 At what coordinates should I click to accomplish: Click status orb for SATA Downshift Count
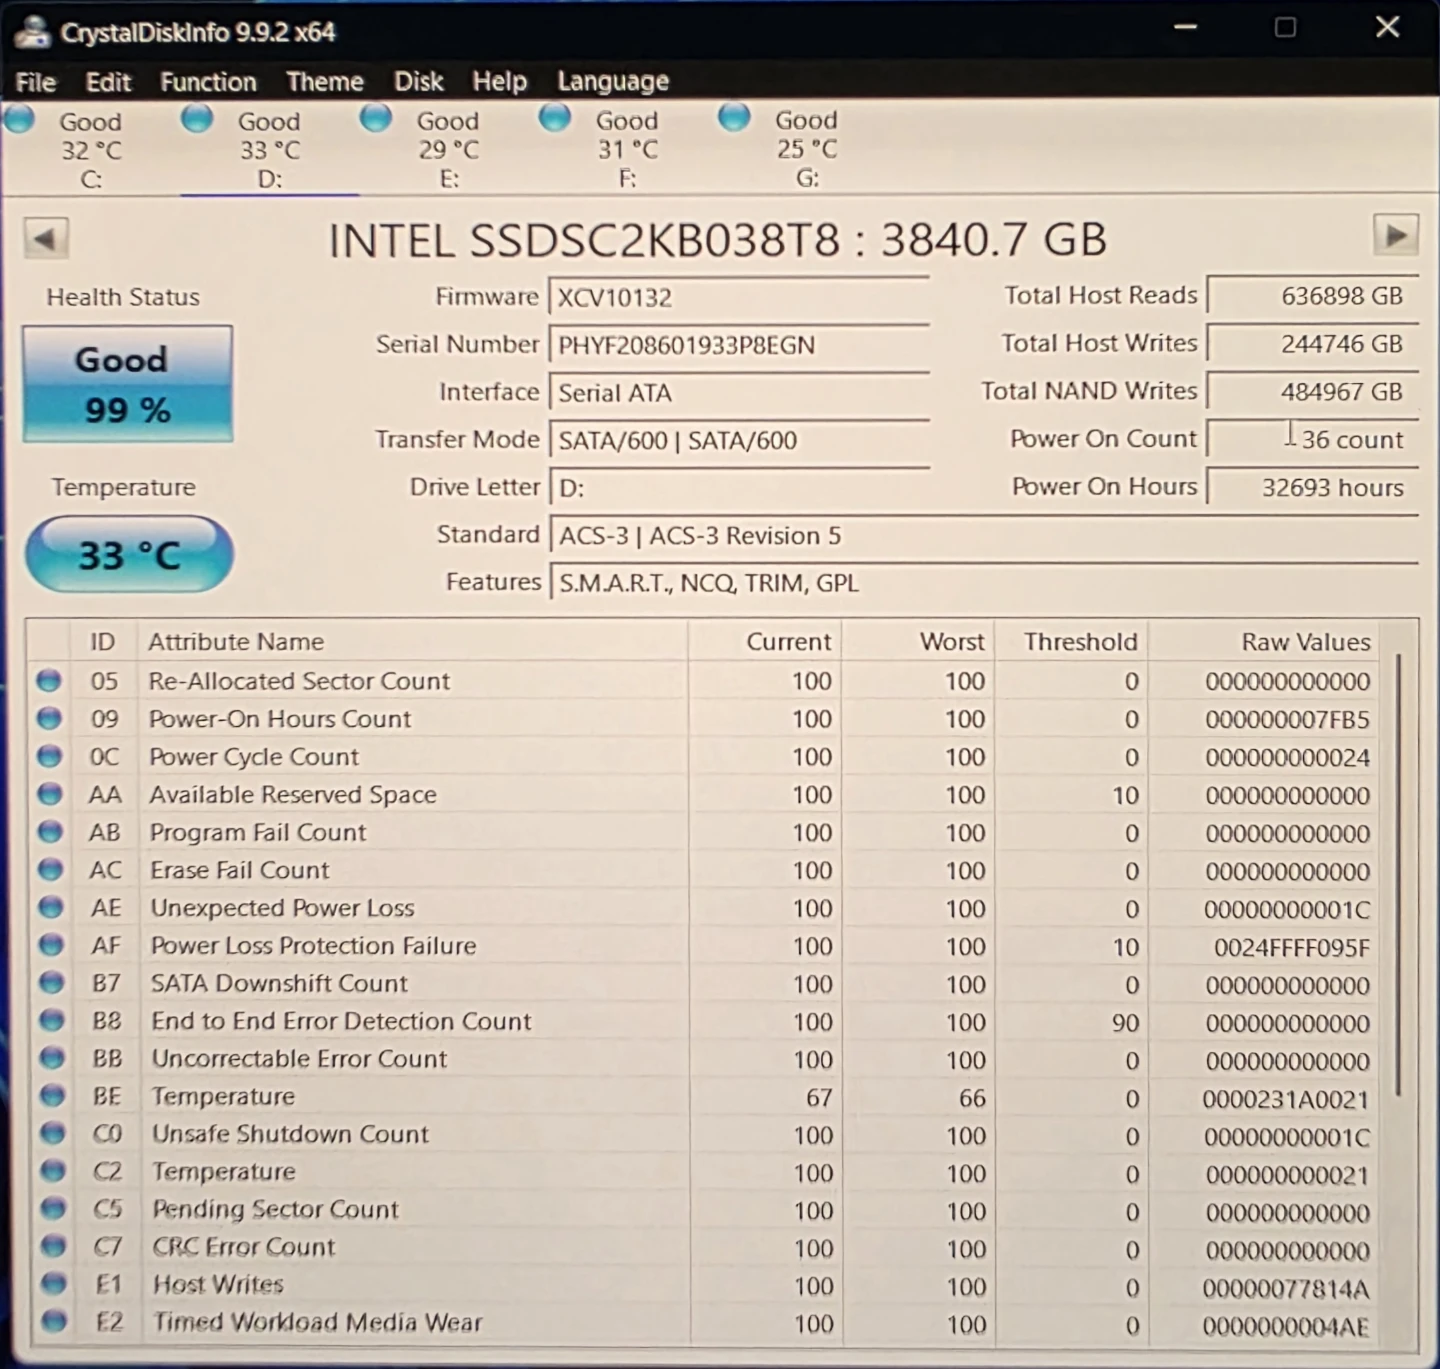(52, 983)
